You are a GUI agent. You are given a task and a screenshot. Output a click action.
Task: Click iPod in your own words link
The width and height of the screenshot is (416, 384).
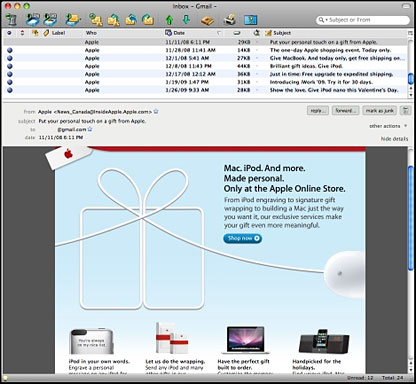[x=99, y=361]
